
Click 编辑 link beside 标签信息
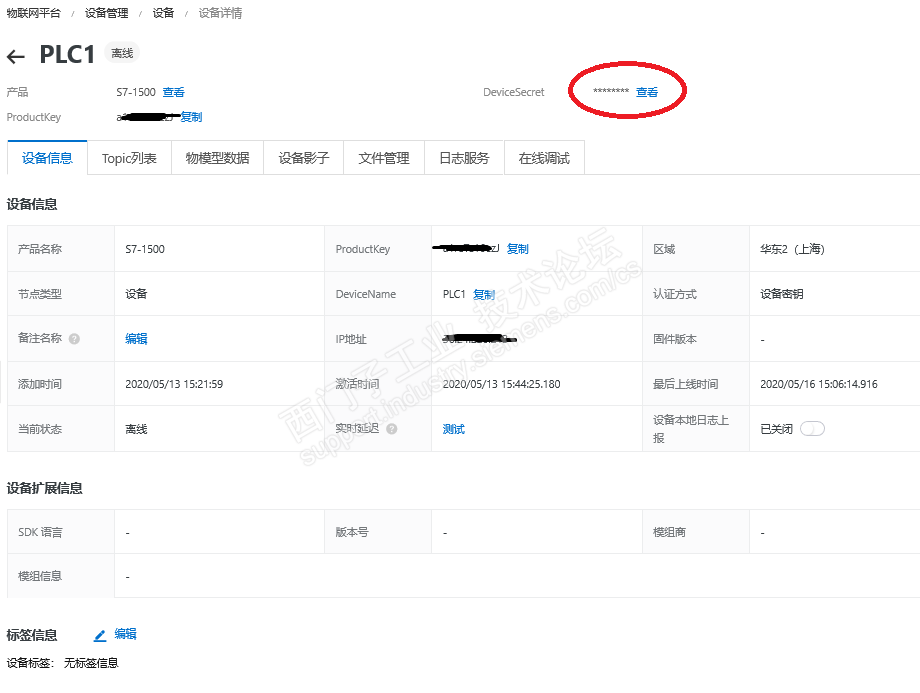(x=126, y=634)
